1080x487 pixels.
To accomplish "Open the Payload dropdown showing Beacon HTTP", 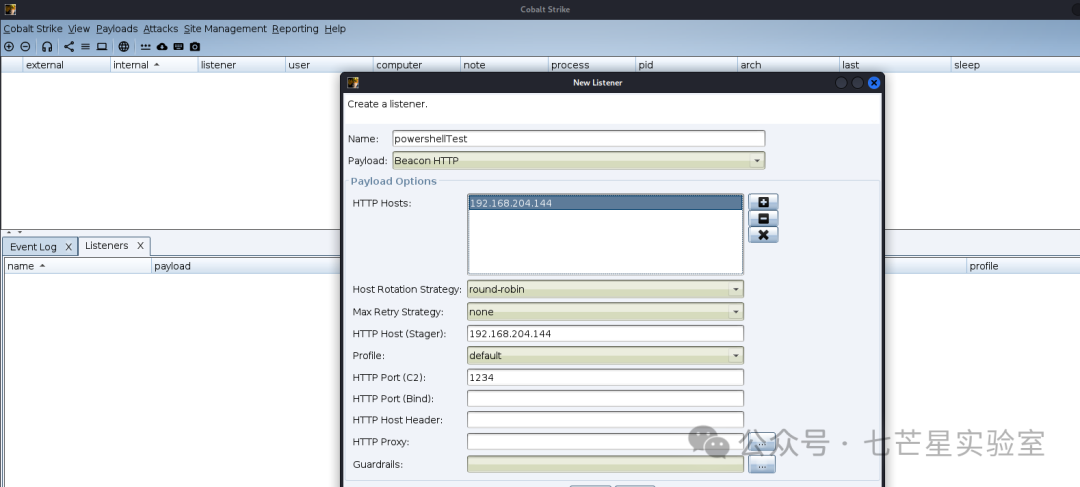I will (579, 160).
